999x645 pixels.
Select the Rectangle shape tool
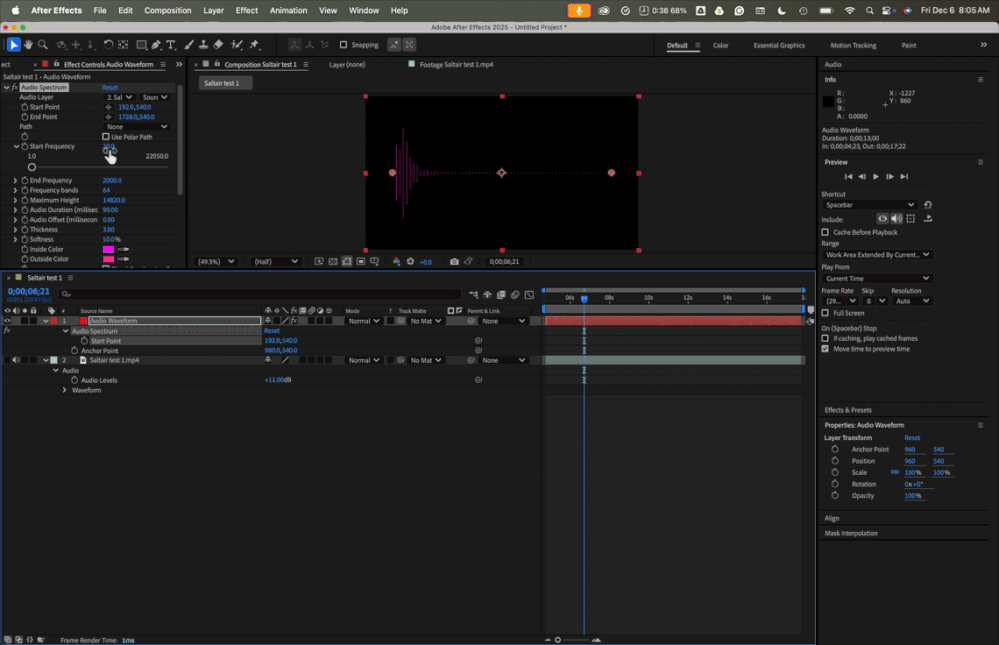point(141,45)
